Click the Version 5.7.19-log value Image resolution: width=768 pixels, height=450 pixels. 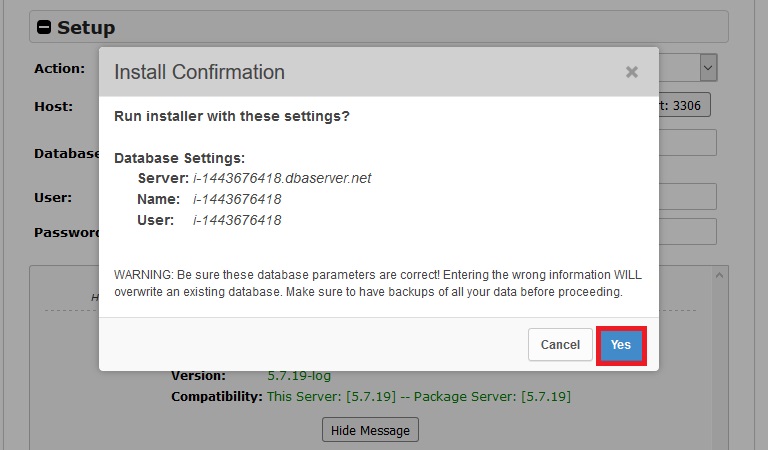coord(299,376)
